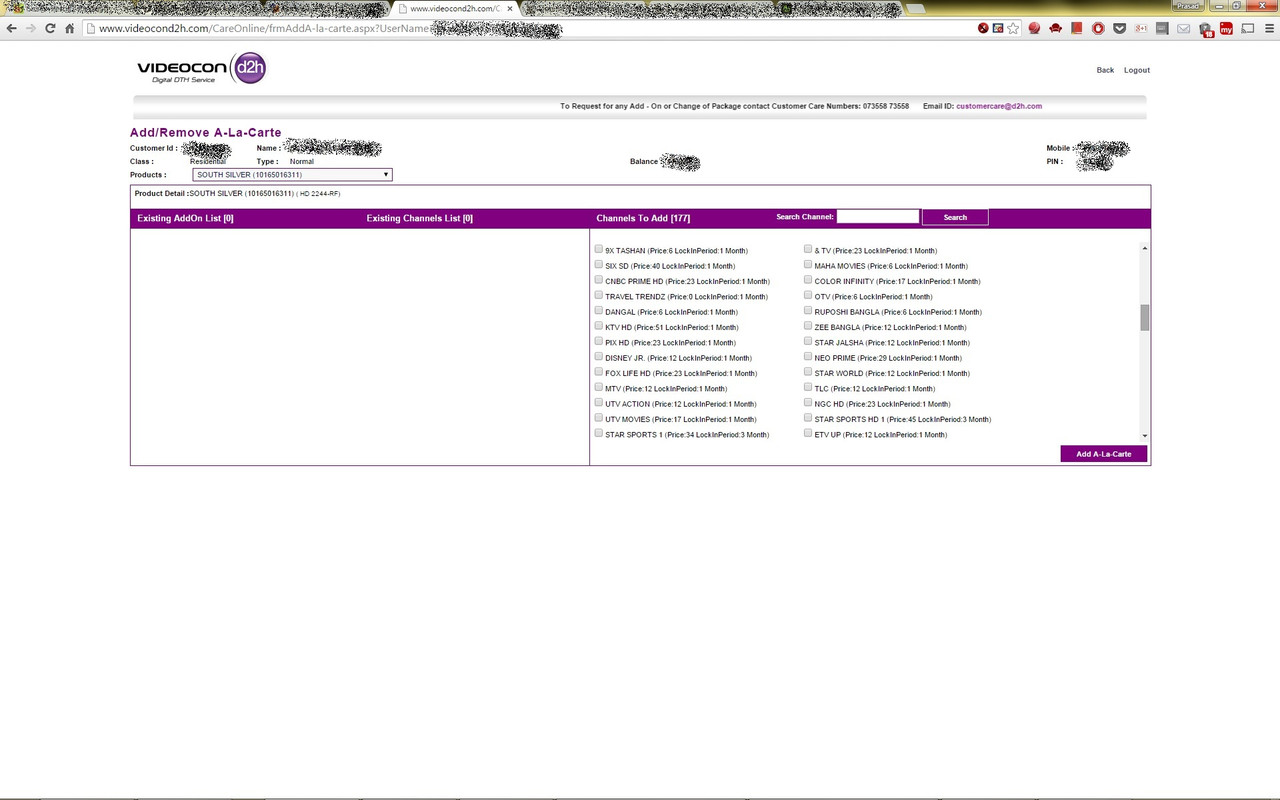Click the Google +1 extension button
Viewport: 1280px width, 800px height.
pyautogui.click(x=1140, y=28)
